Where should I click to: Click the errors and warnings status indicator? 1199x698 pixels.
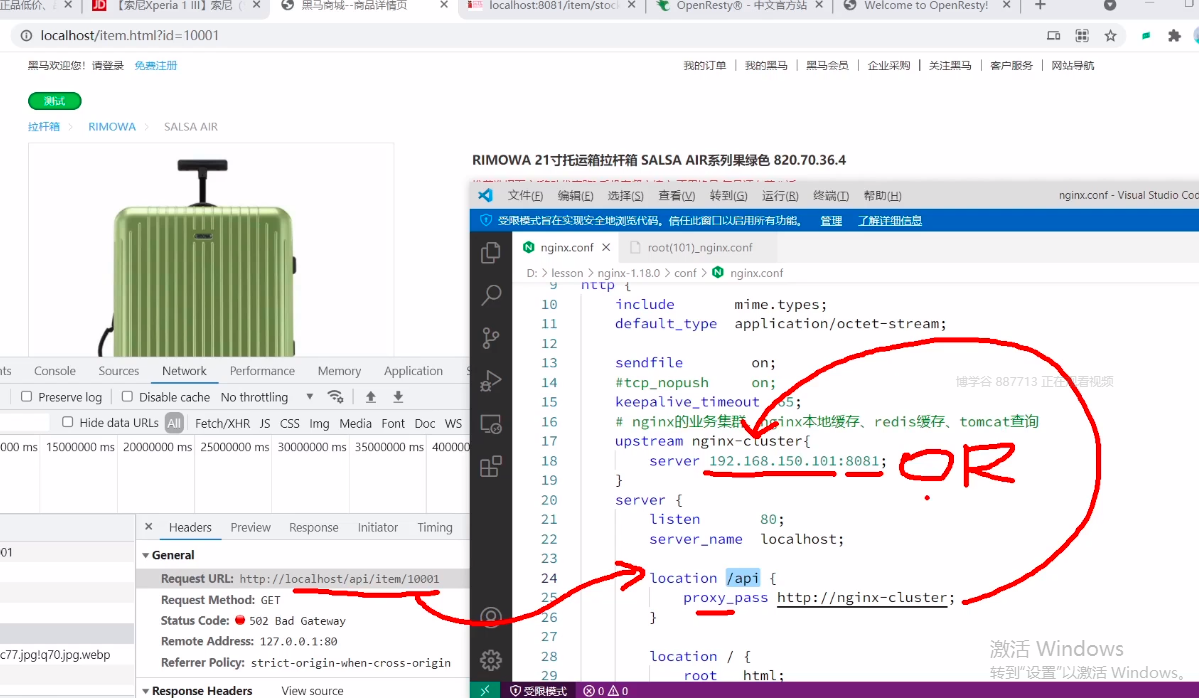click(606, 691)
